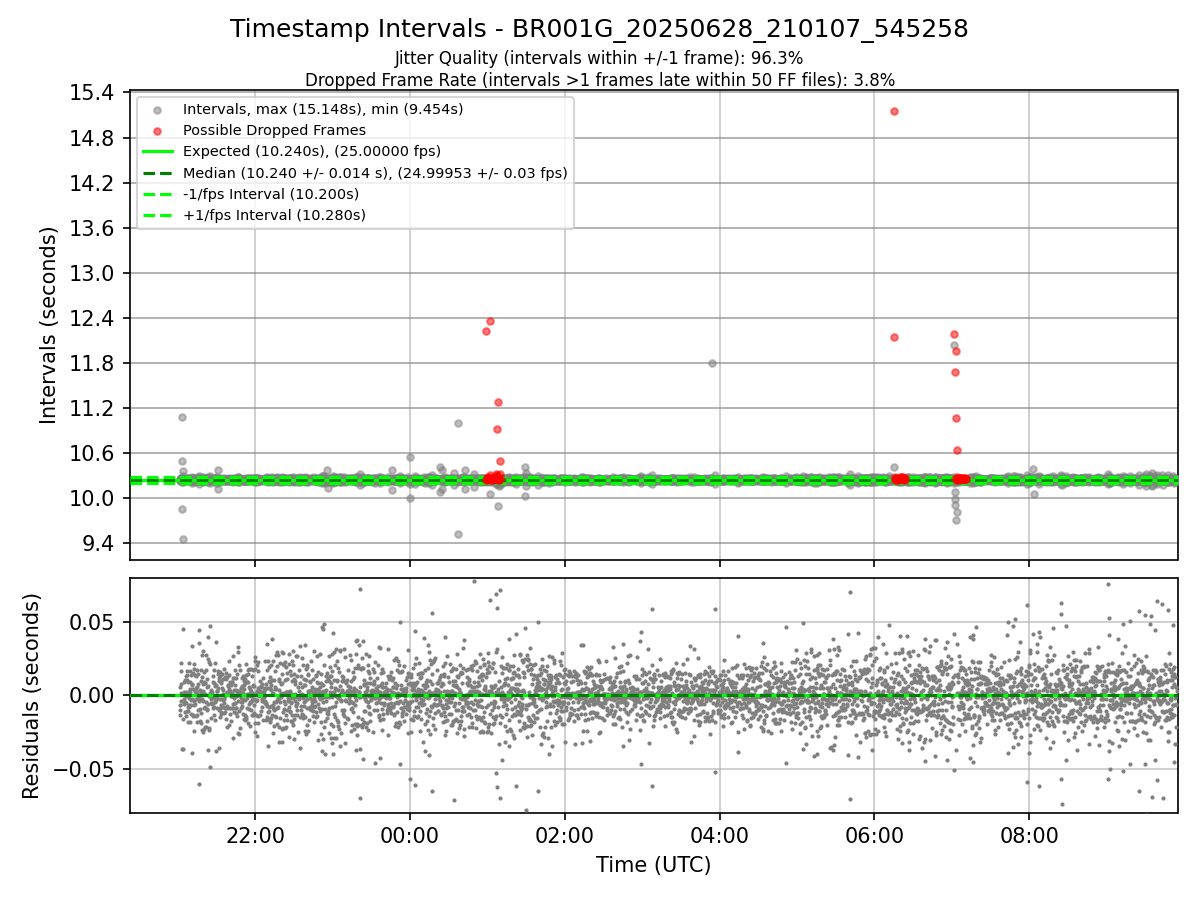Click the plot title 'Timestamp Intervals - BR001G_20250628_210107_545258'

tap(599, 29)
